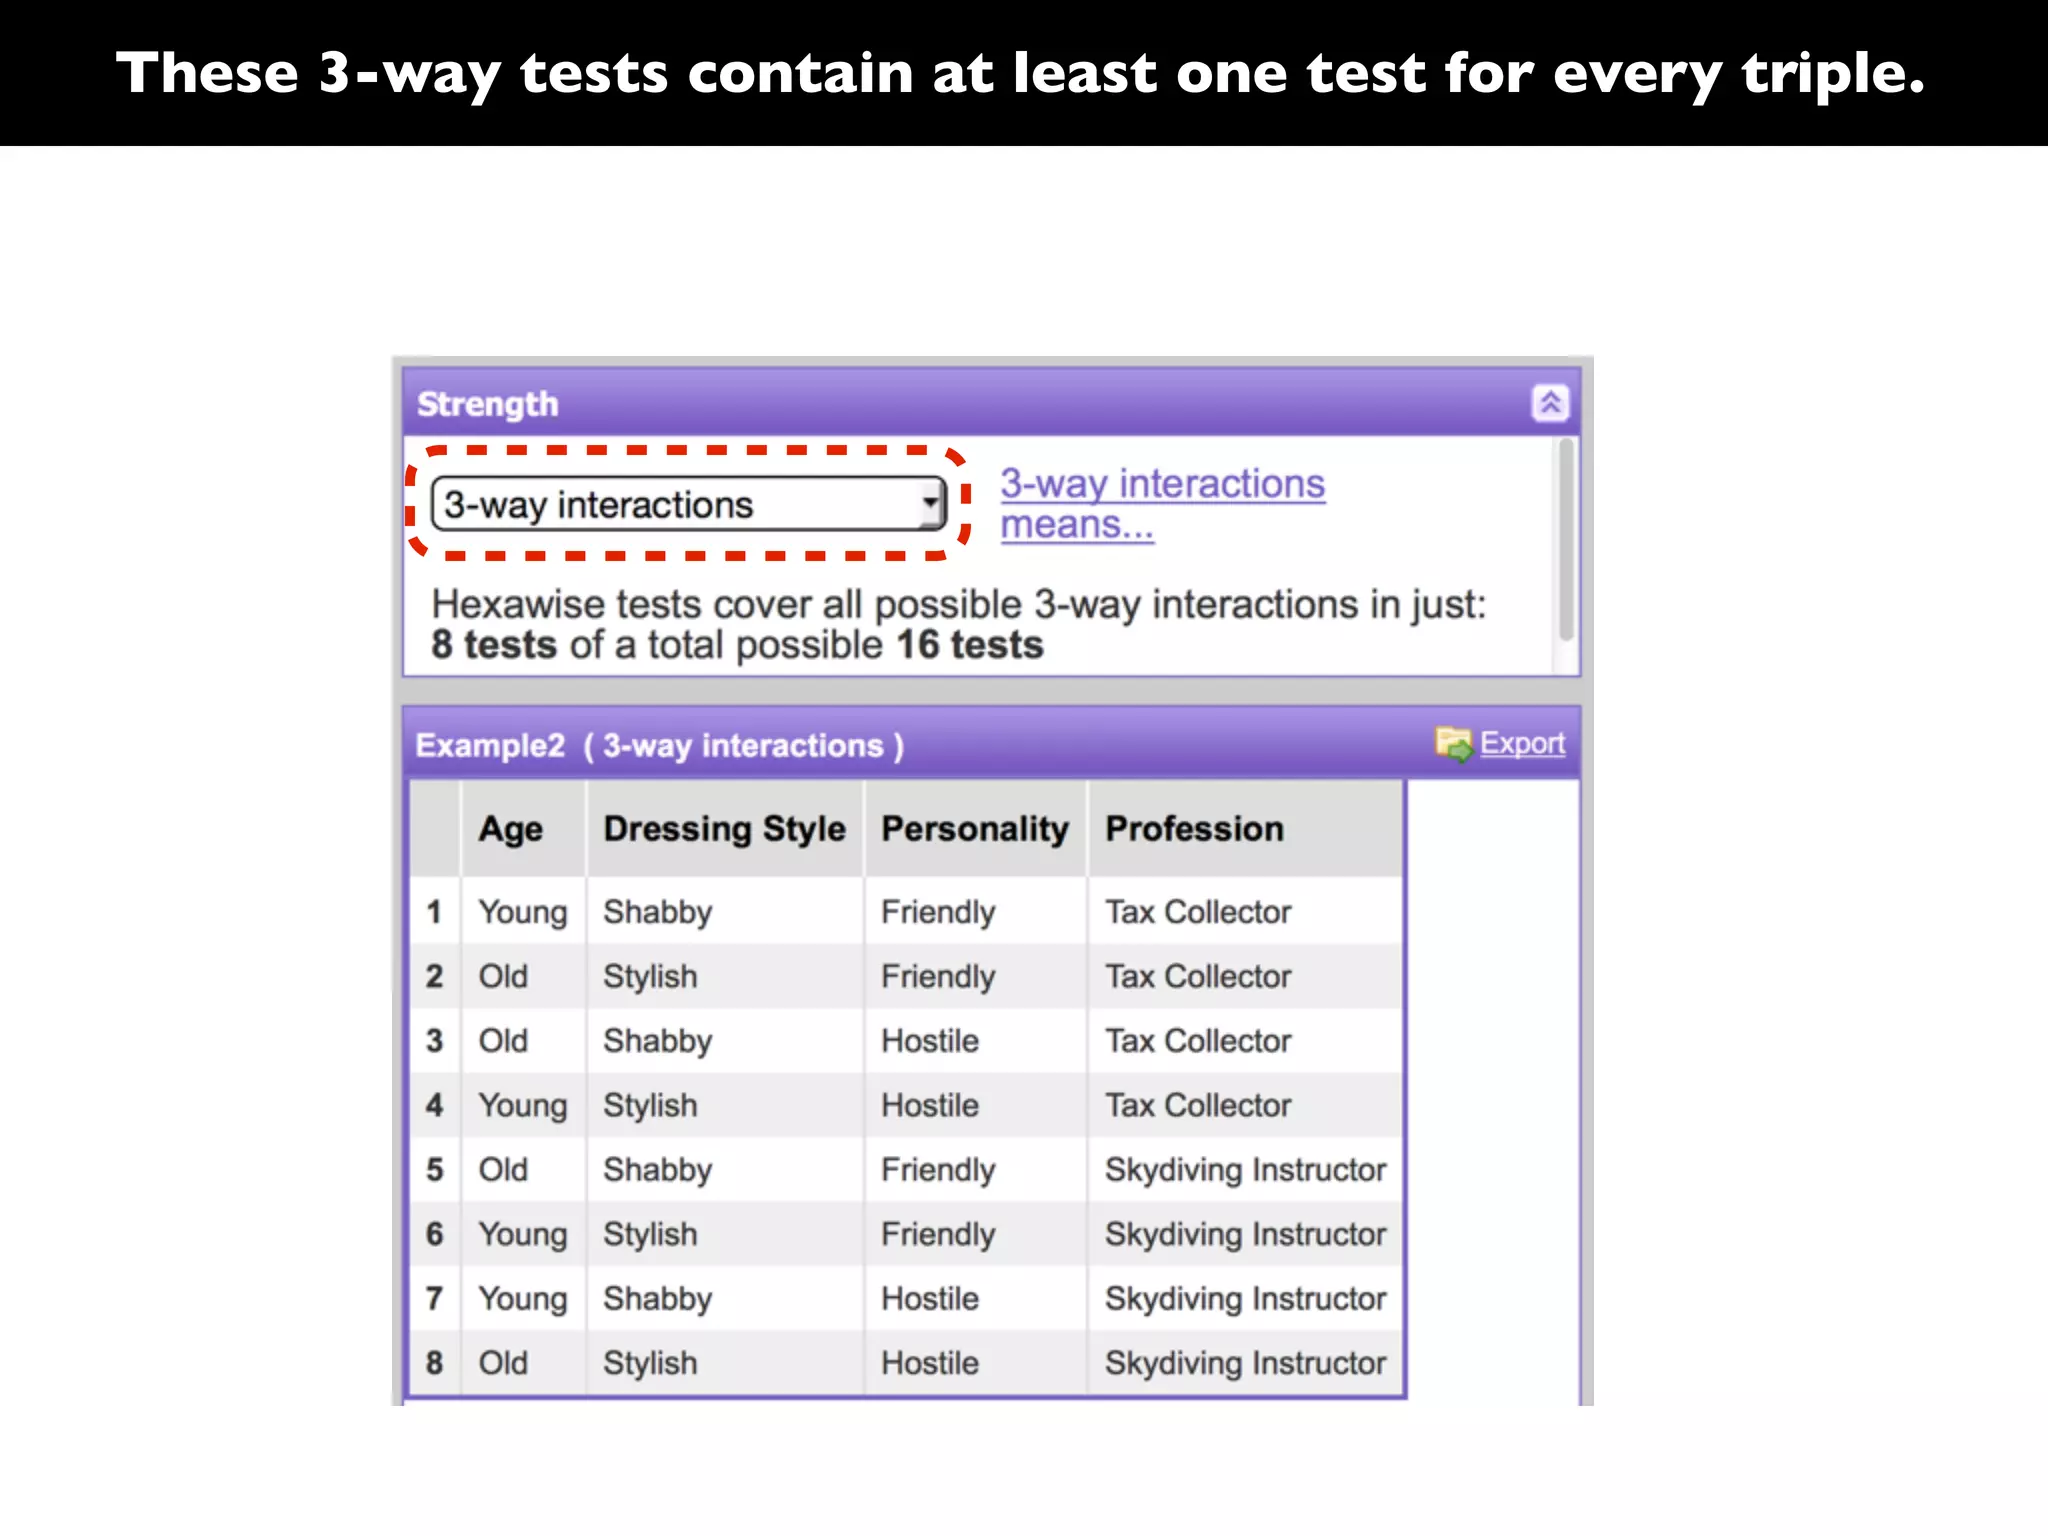Click 'Stylish' in row 4
Viewport: 2048px width, 1536px height.
pos(650,1106)
